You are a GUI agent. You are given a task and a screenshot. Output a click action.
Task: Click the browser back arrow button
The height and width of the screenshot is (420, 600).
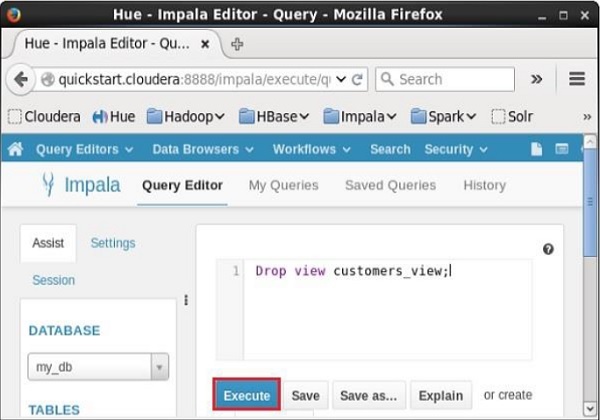point(20,79)
